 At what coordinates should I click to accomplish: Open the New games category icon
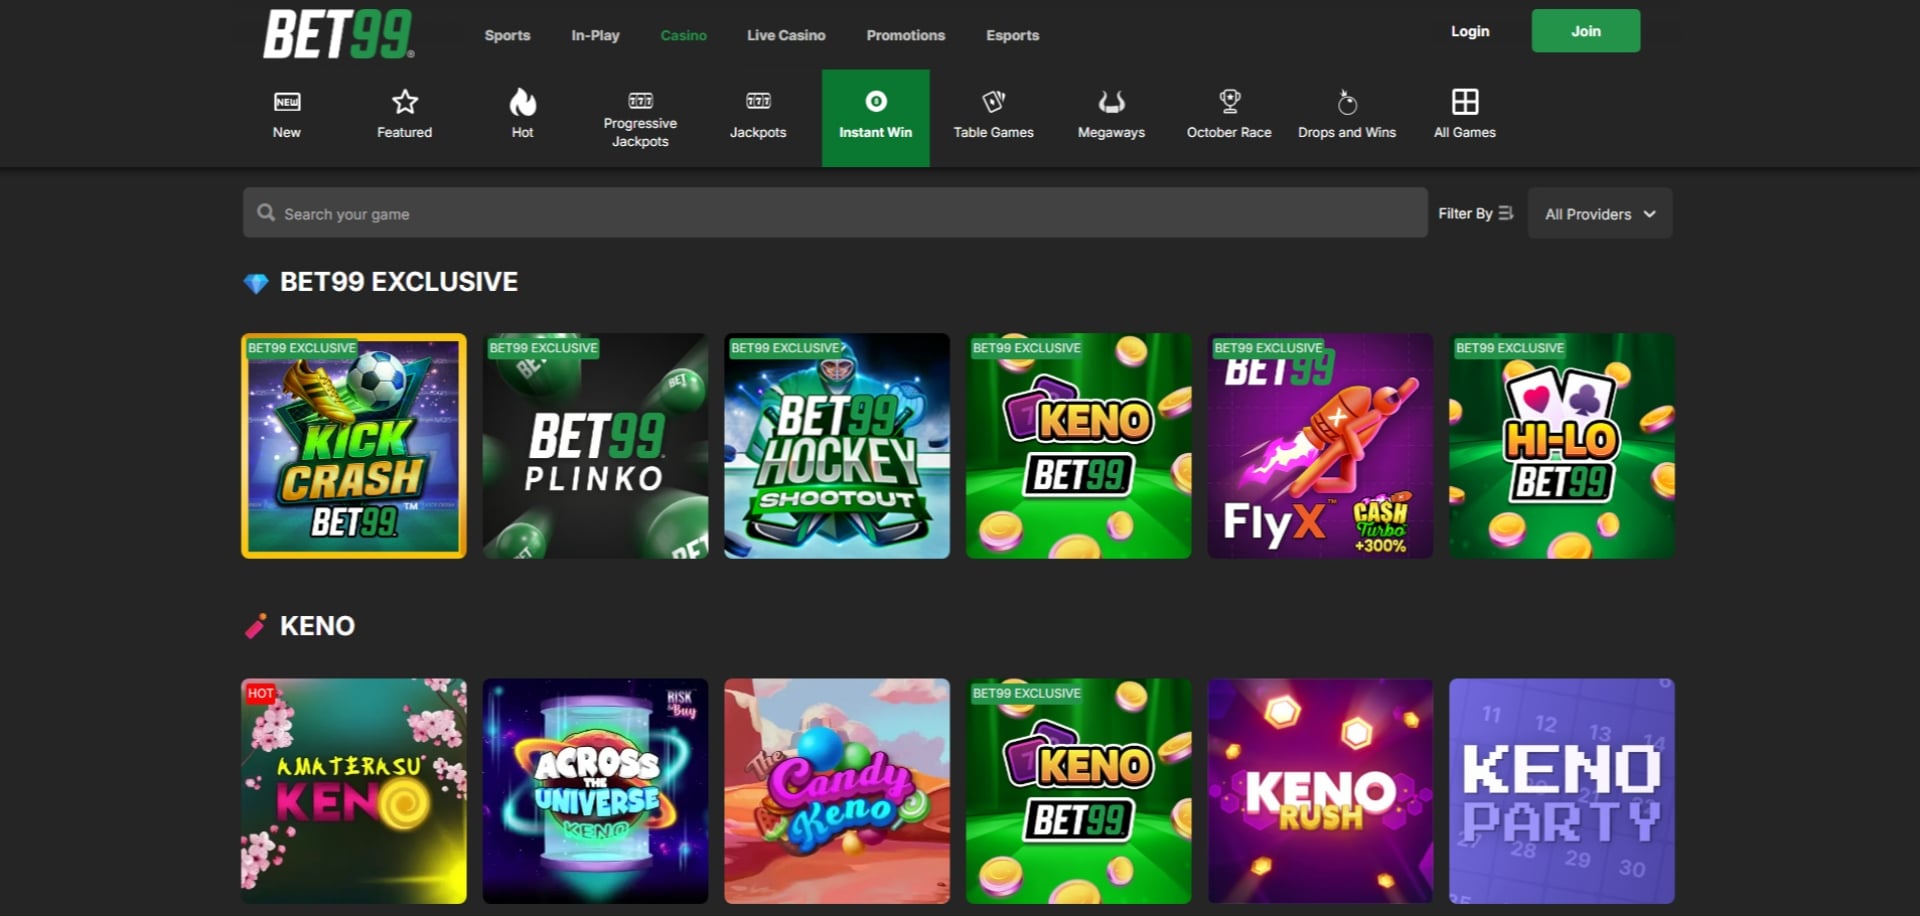287,102
